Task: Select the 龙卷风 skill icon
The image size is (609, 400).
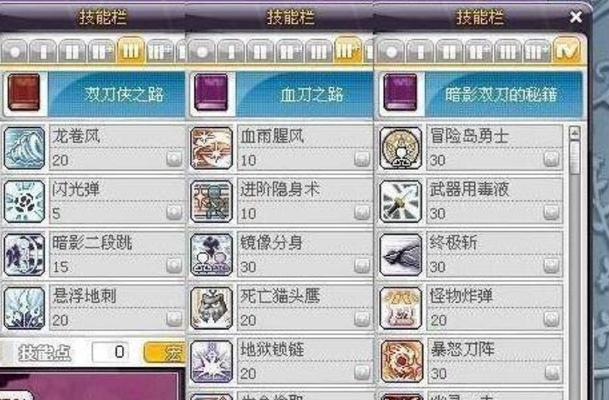Action: (24, 148)
